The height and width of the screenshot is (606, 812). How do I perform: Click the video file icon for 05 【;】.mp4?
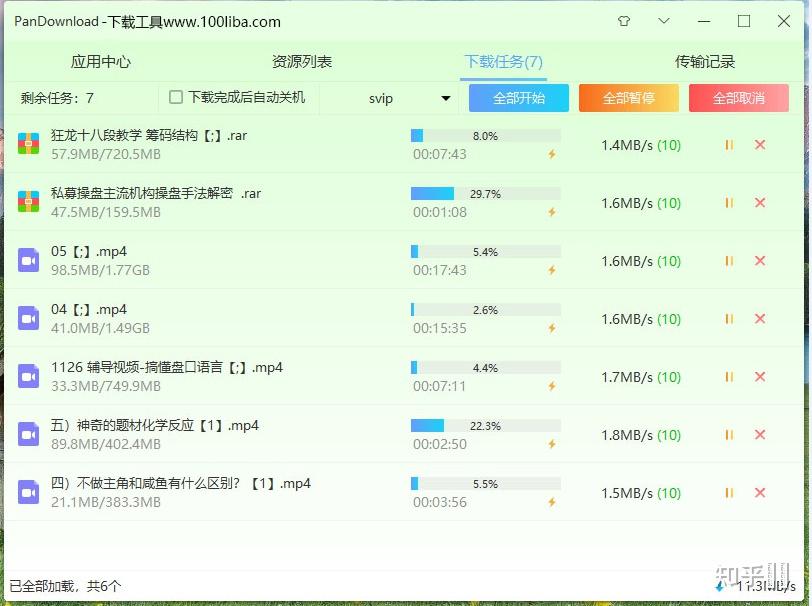click(x=27, y=260)
